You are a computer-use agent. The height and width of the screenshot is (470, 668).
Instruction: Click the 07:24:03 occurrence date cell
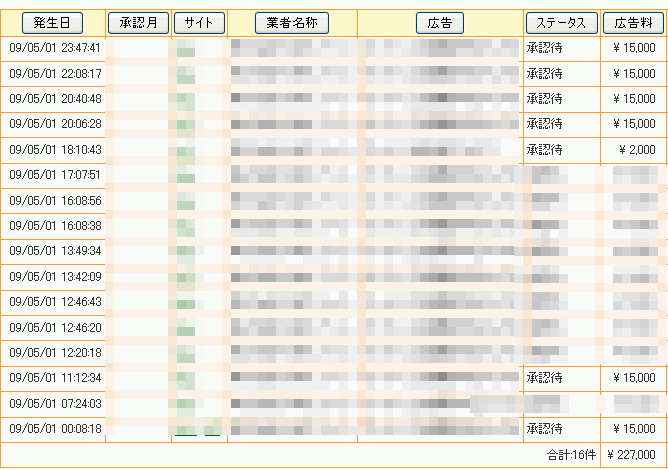click(53, 404)
